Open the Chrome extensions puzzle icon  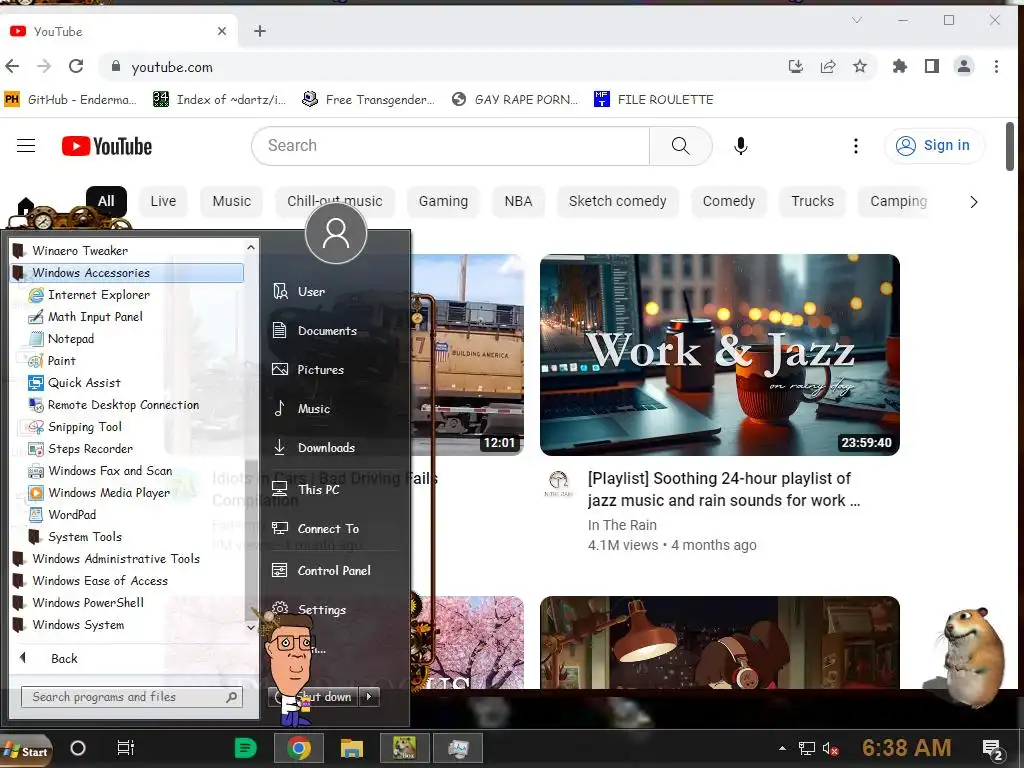pyautogui.click(x=900, y=66)
